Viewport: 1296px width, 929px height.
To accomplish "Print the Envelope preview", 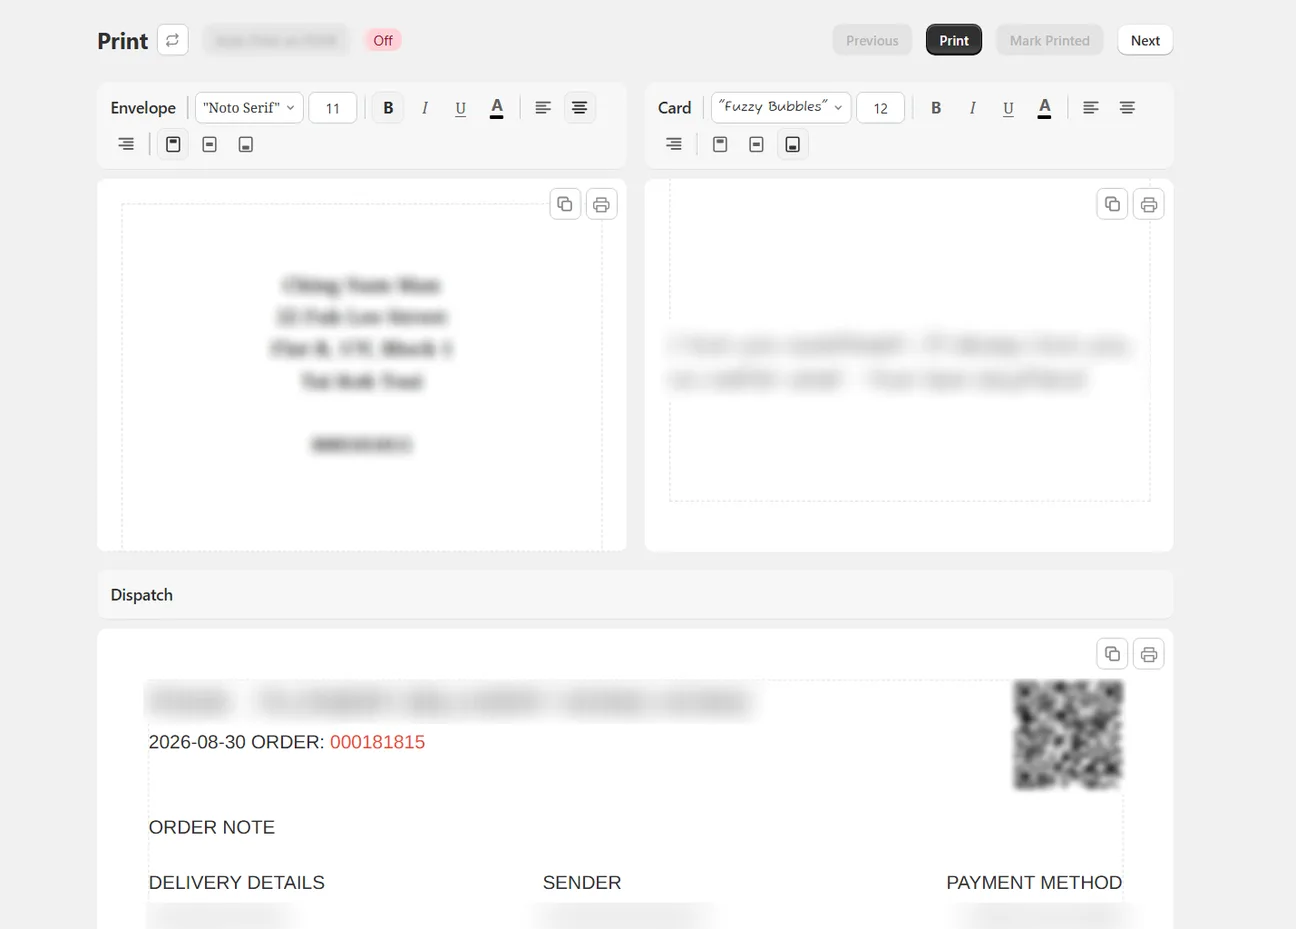I will (601, 204).
